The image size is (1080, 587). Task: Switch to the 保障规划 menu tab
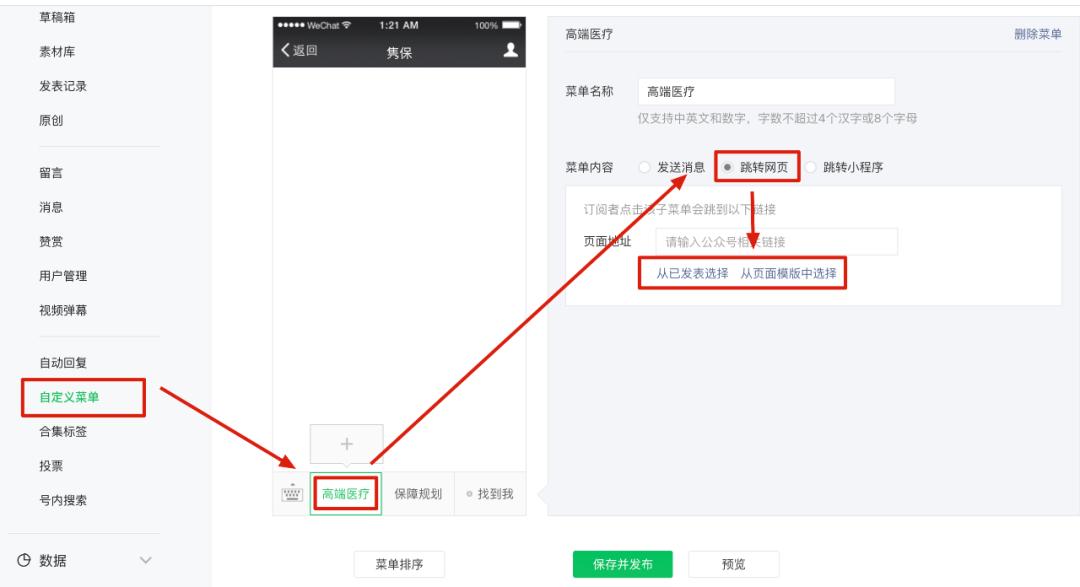tap(420, 491)
